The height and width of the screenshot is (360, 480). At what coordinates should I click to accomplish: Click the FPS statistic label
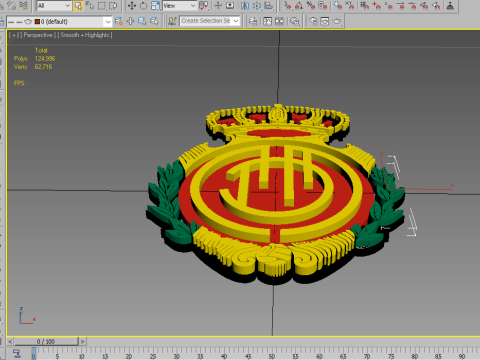[x=20, y=83]
